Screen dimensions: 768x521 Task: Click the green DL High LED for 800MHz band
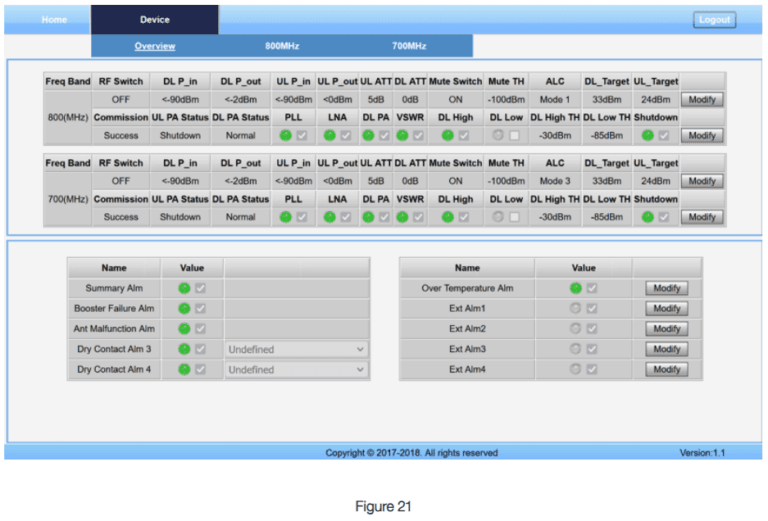[x=446, y=135]
